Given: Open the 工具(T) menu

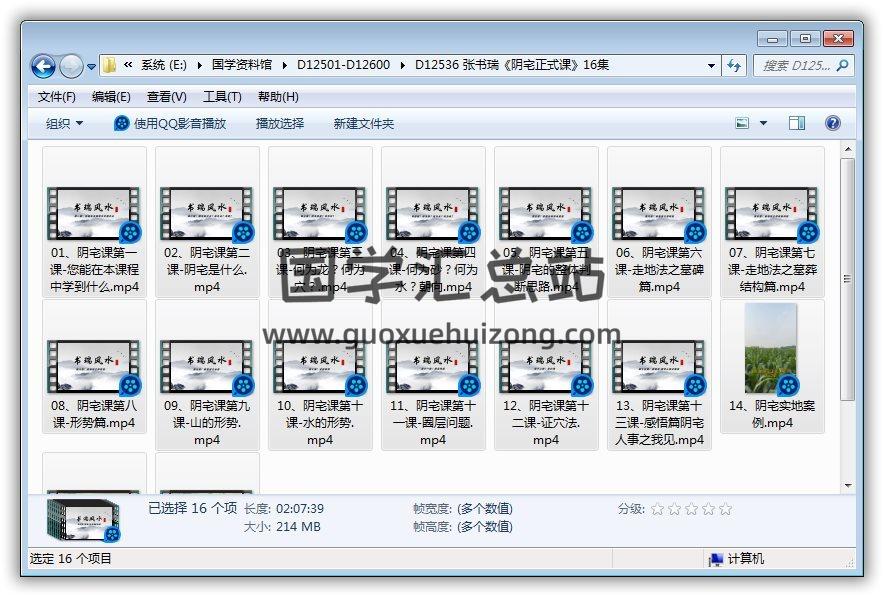Looking at the screenshot, I should click(x=222, y=97).
